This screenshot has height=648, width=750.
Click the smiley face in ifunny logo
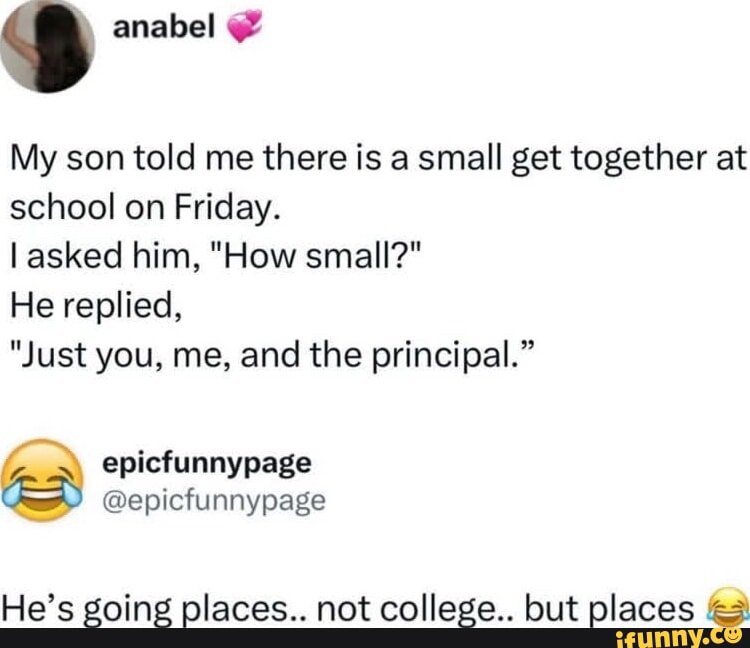[x=736, y=637]
